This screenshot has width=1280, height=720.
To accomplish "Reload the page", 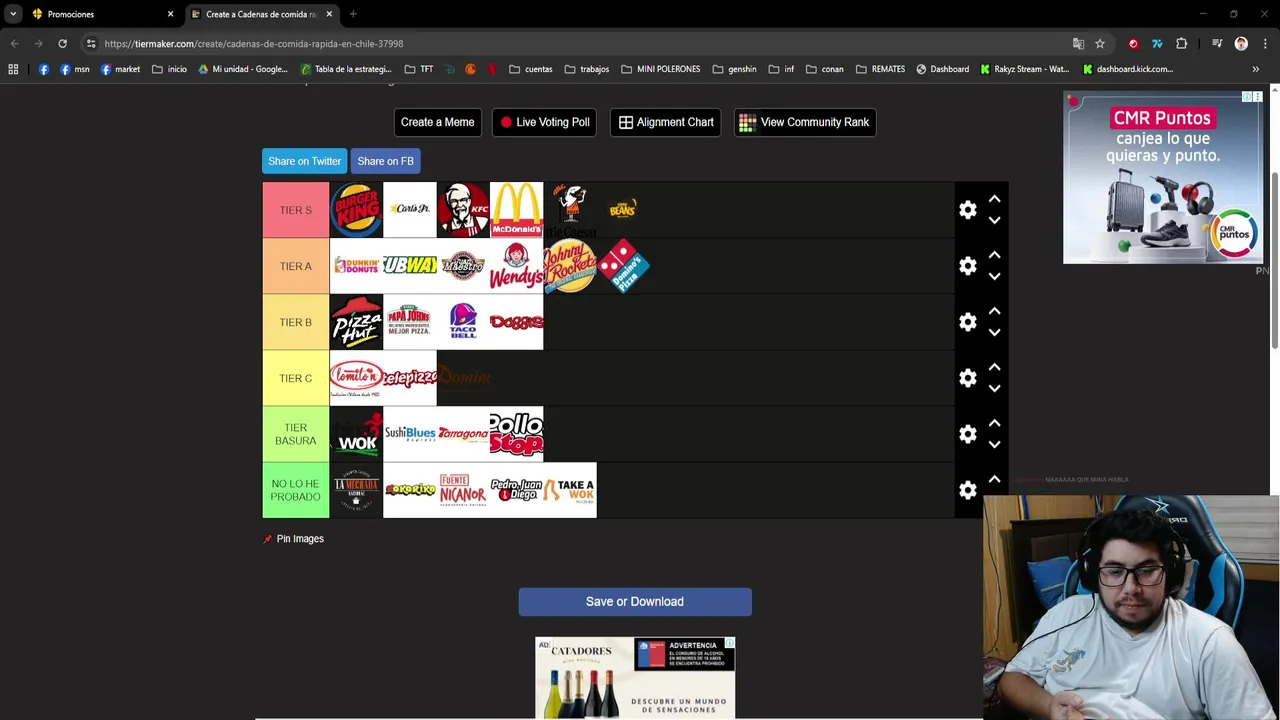I will [62, 44].
